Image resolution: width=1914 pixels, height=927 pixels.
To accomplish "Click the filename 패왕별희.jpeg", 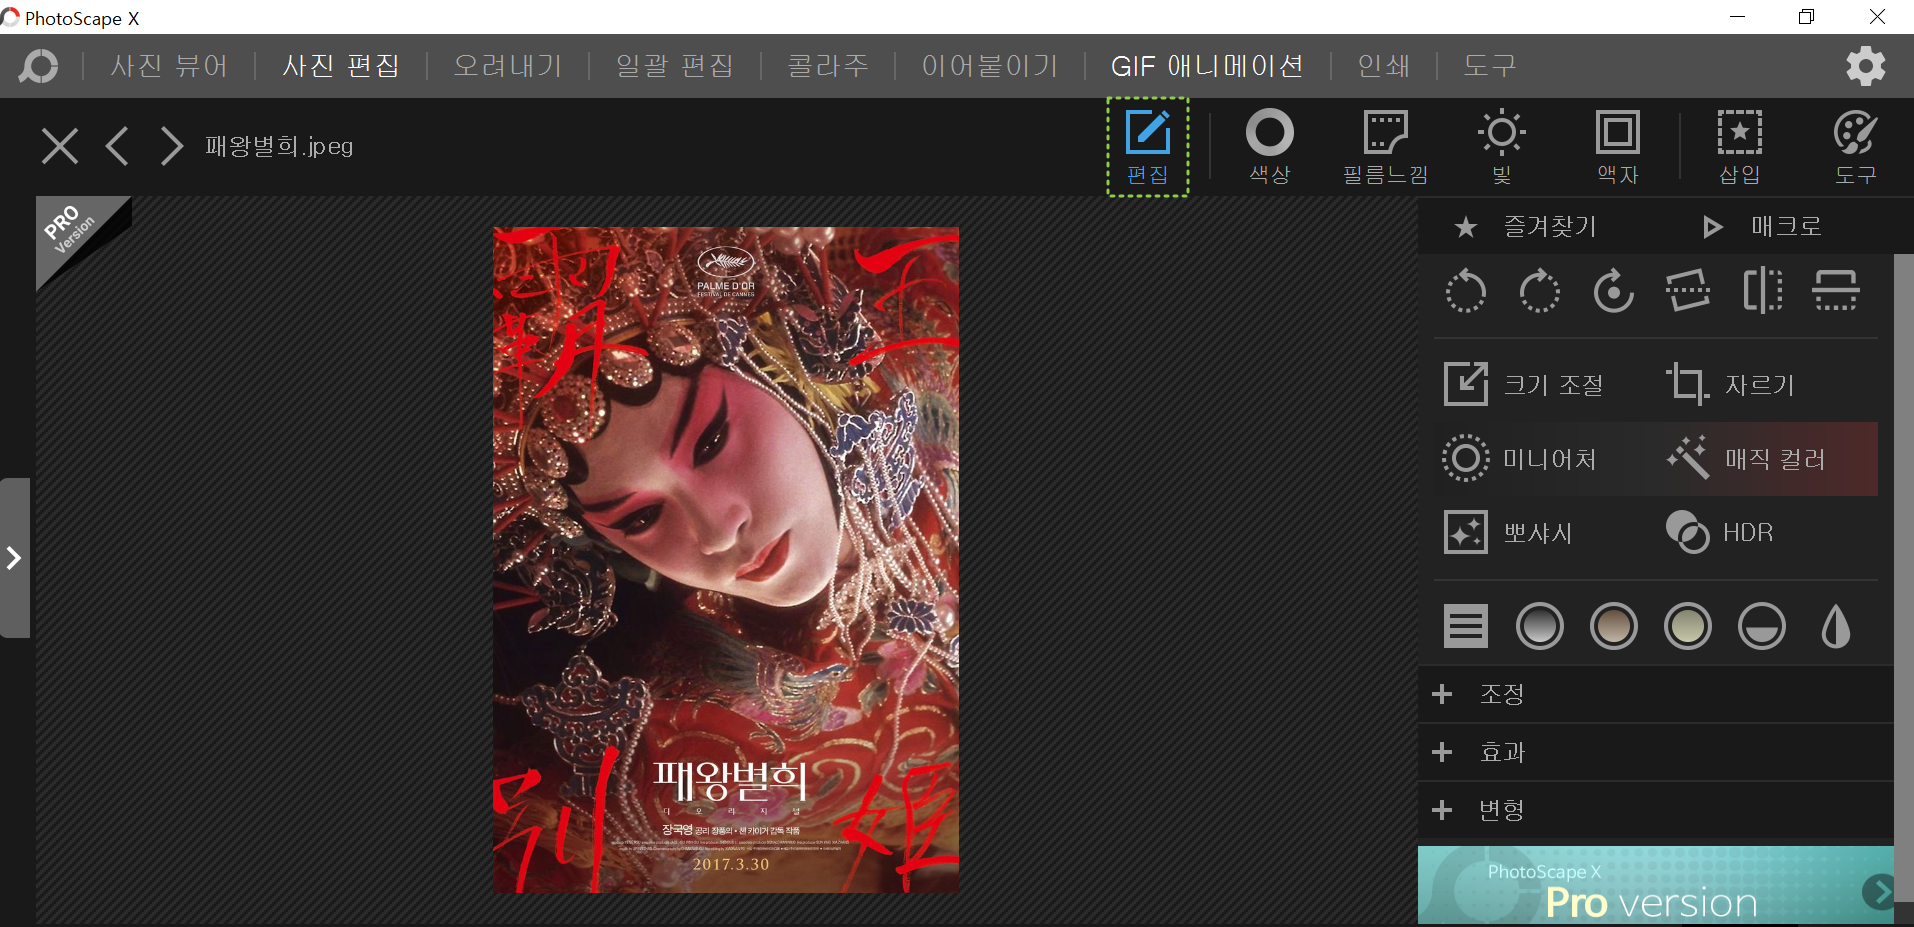I will click(279, 146).
